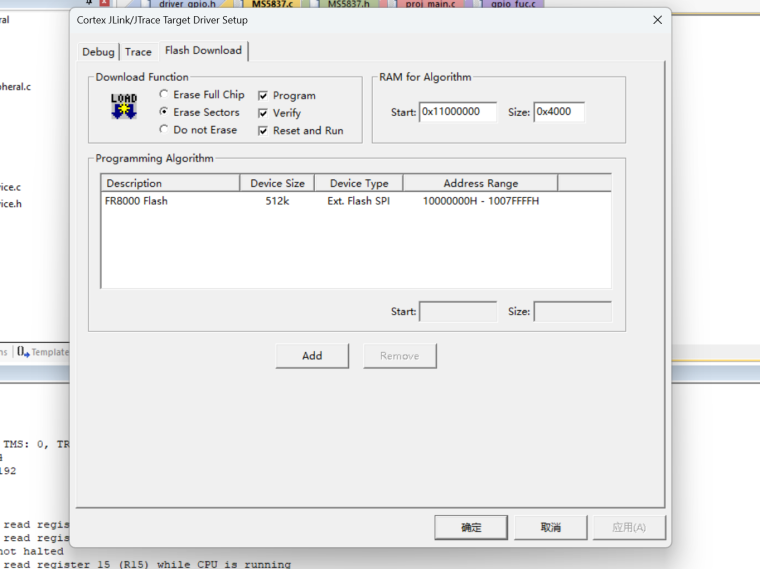Click the RAM Start address field

(457, 112)
